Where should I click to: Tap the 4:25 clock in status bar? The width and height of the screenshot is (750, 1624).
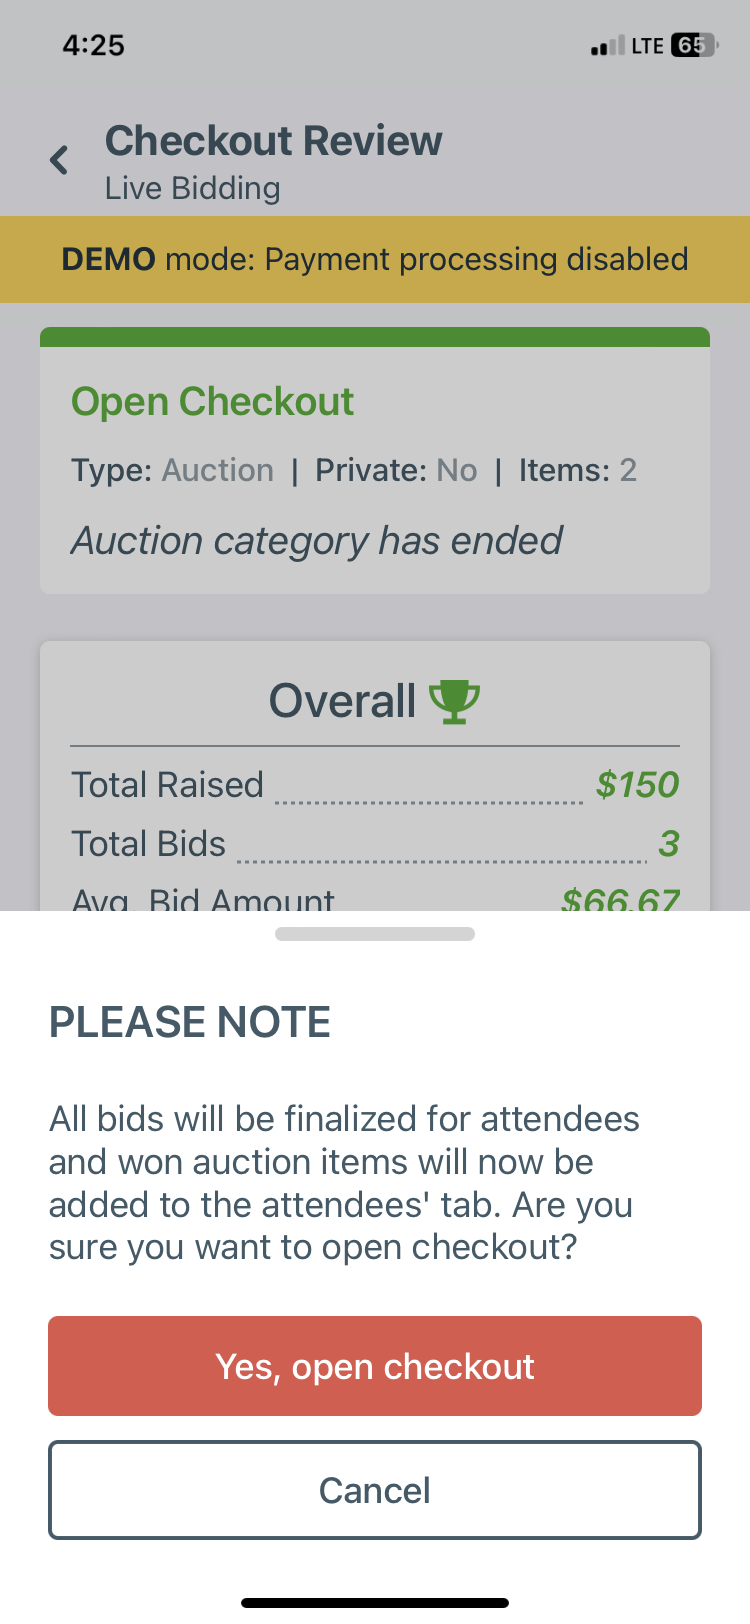pos(93,45)
